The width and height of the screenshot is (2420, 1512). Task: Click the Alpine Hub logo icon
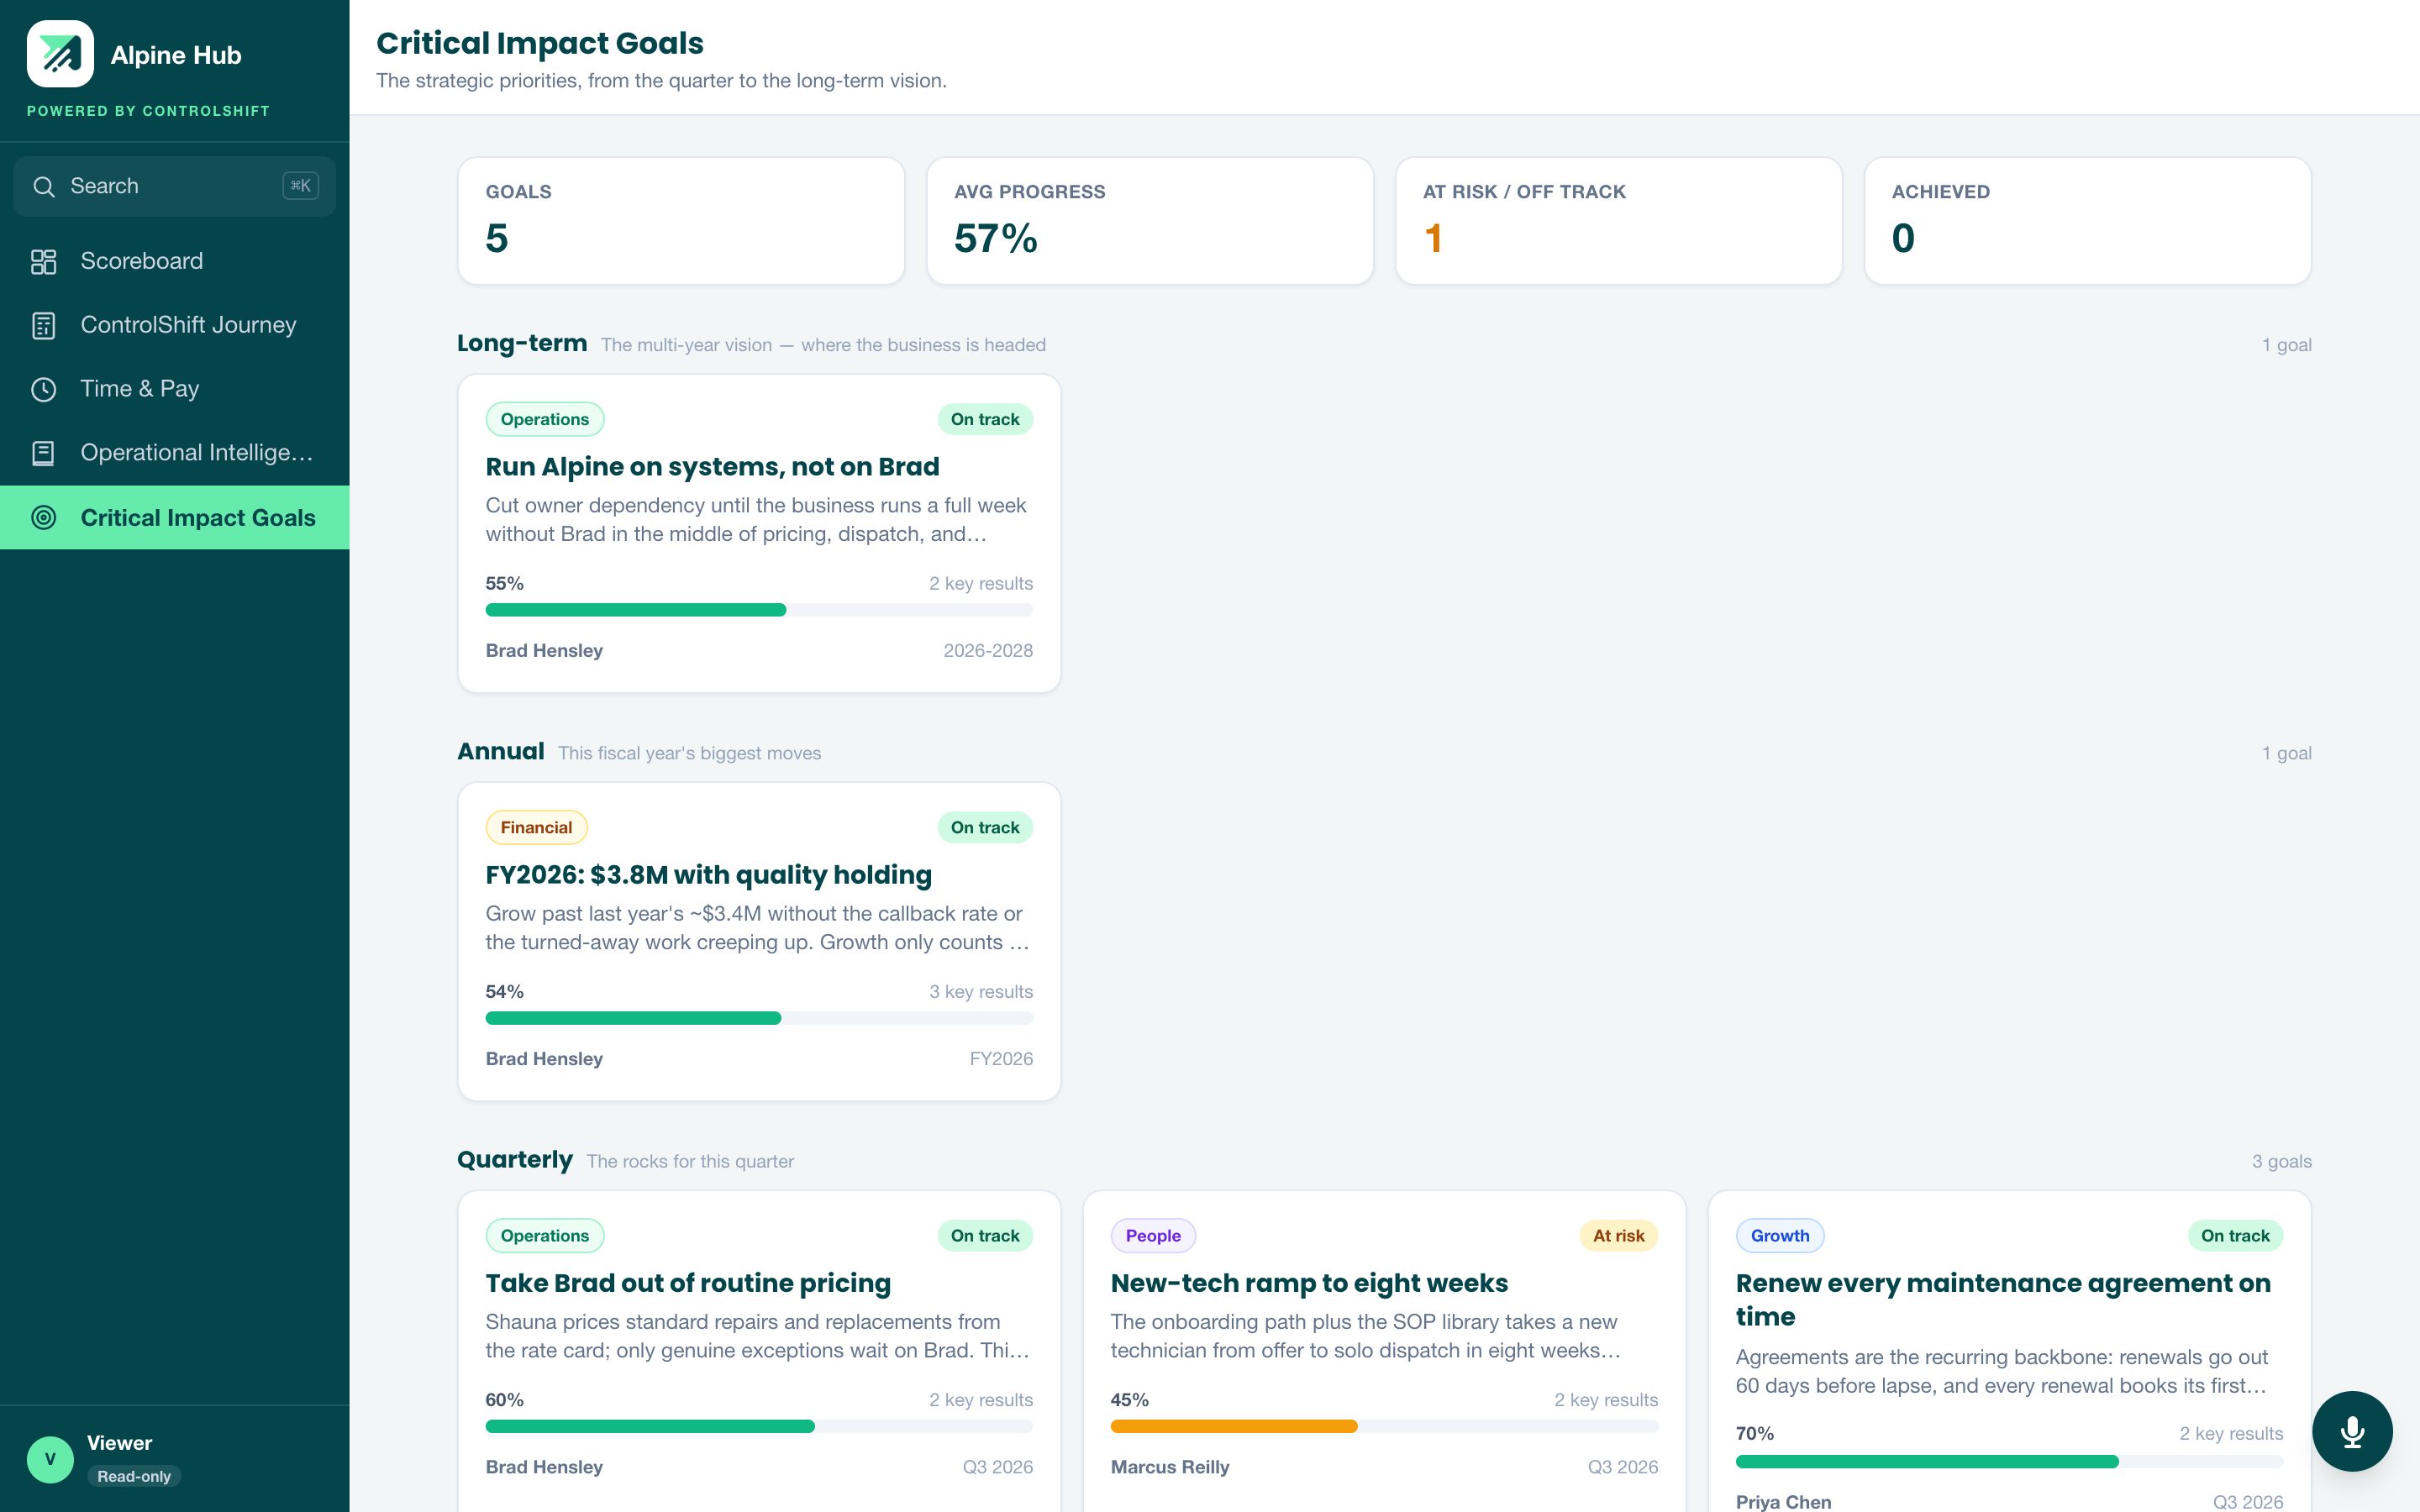tap(60, 54)
